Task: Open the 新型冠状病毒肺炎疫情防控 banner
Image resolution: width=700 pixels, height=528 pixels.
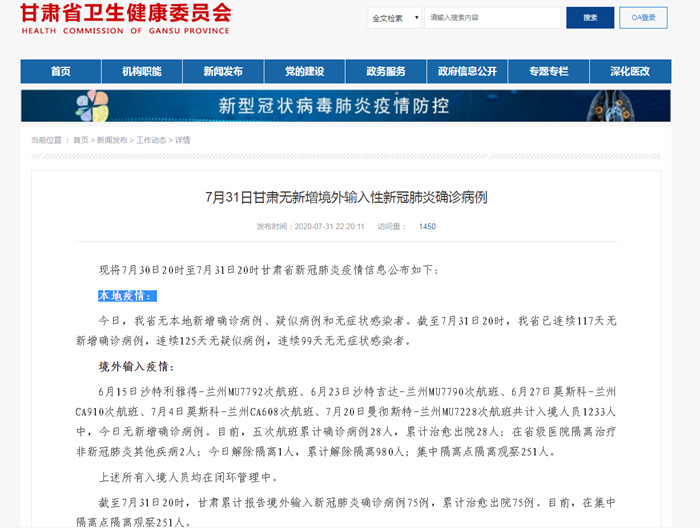Action: (346, 106)
